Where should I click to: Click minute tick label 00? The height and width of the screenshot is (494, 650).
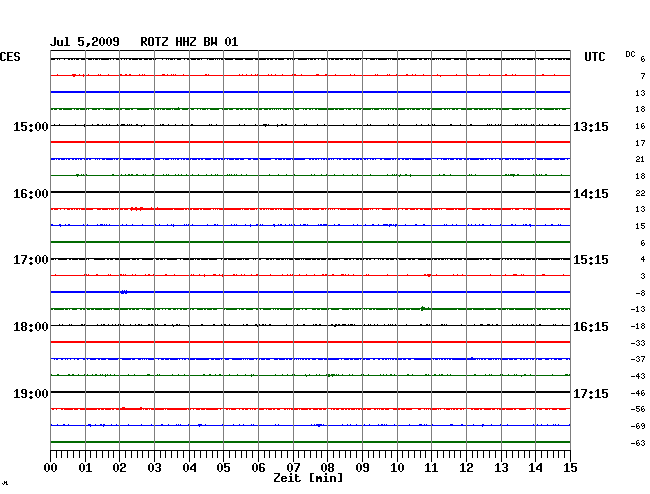pyautogui.click(x=51, y=467)
